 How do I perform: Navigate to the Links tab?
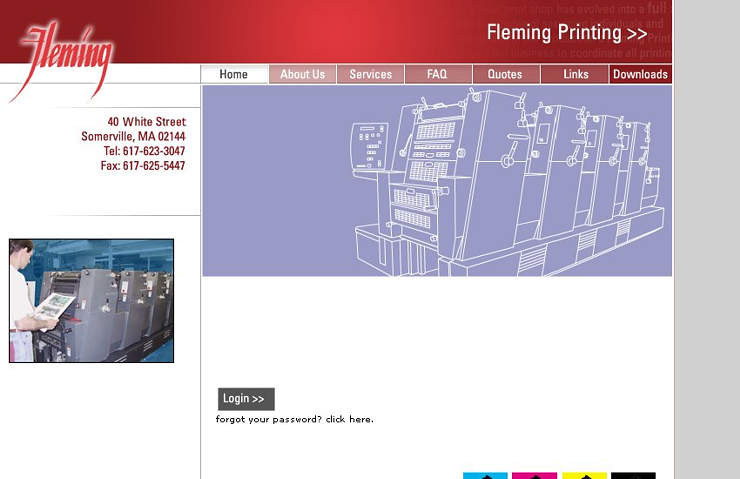(574, 75)
